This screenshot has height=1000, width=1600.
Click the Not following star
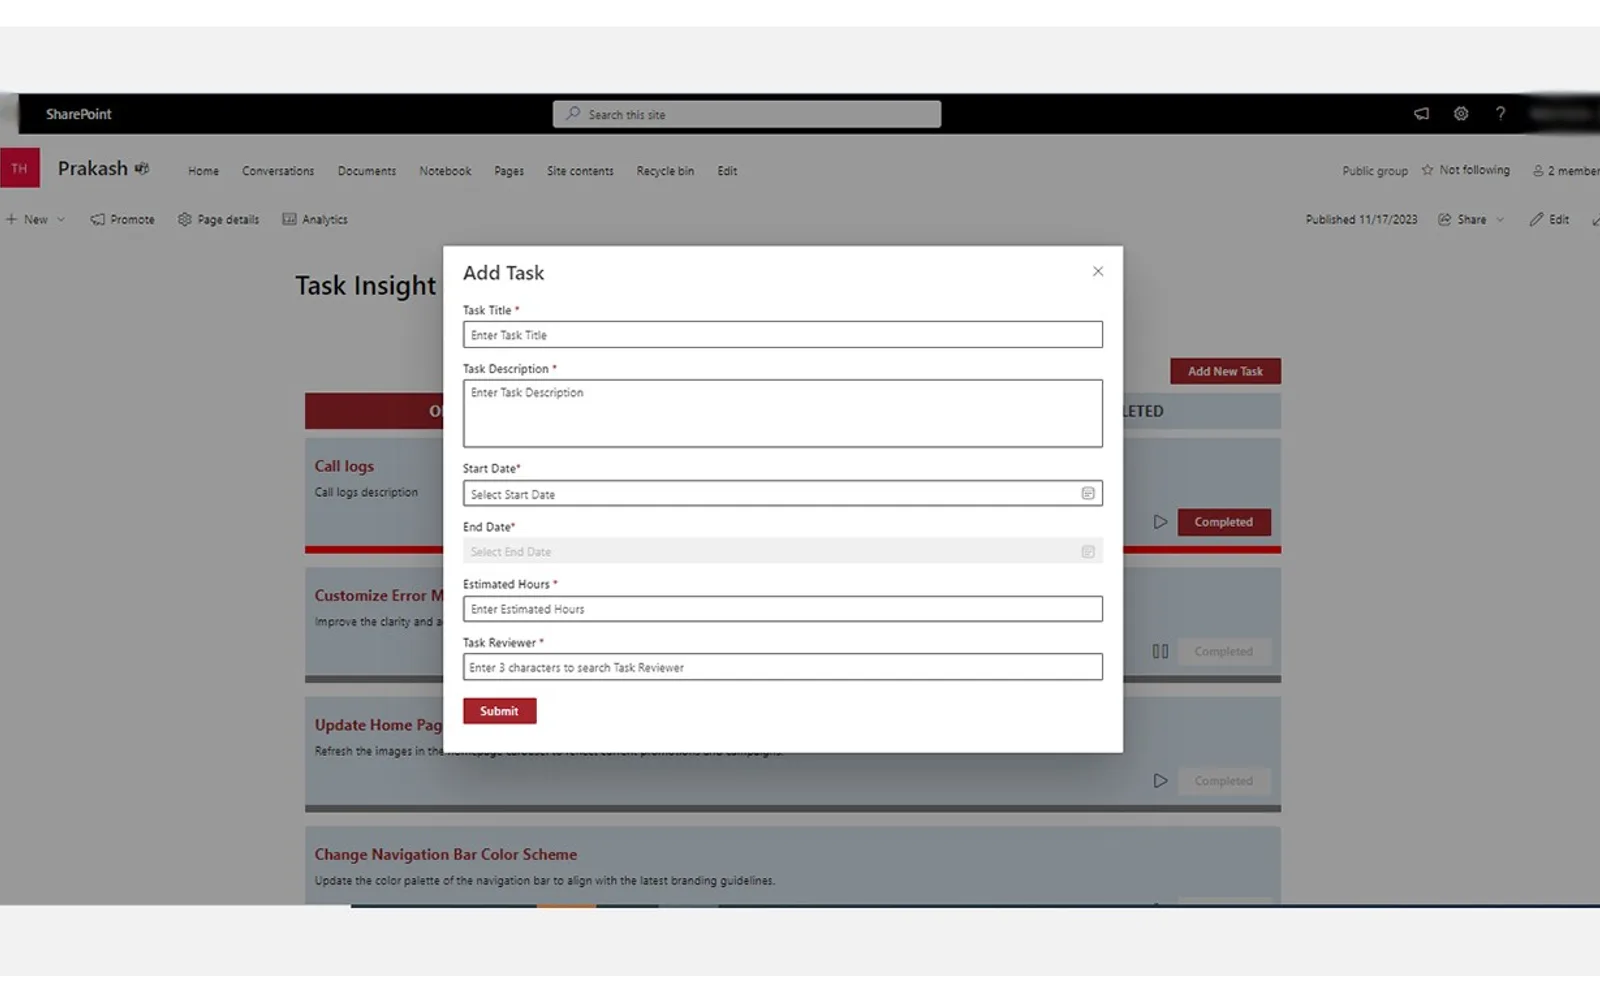pyautogui.click(x=1428, y=170)
